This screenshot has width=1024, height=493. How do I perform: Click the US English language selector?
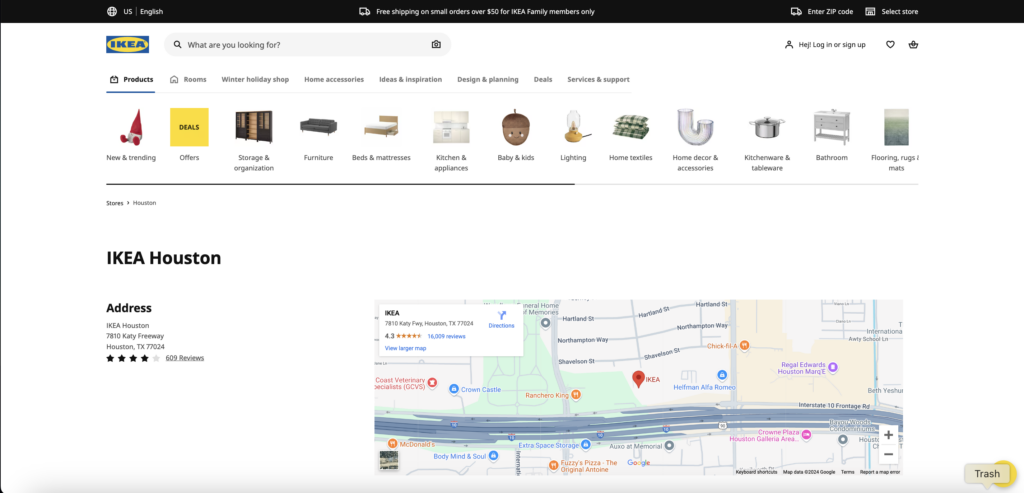pyautogui.click(x=135, y=11)
